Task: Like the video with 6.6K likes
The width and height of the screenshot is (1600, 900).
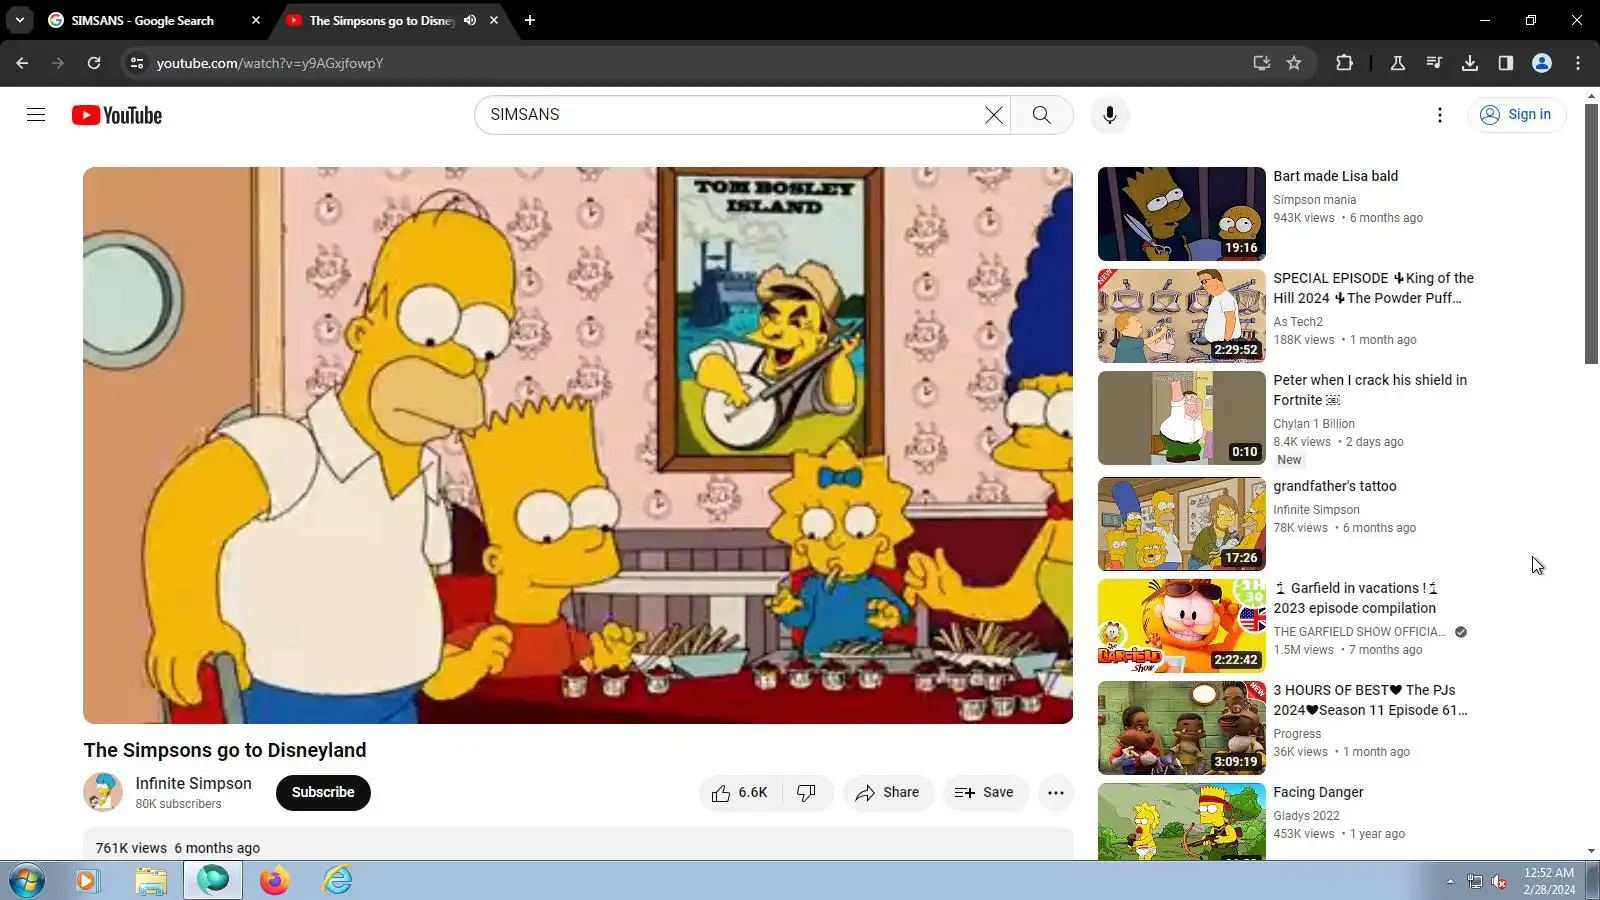Action: [740, 793]
